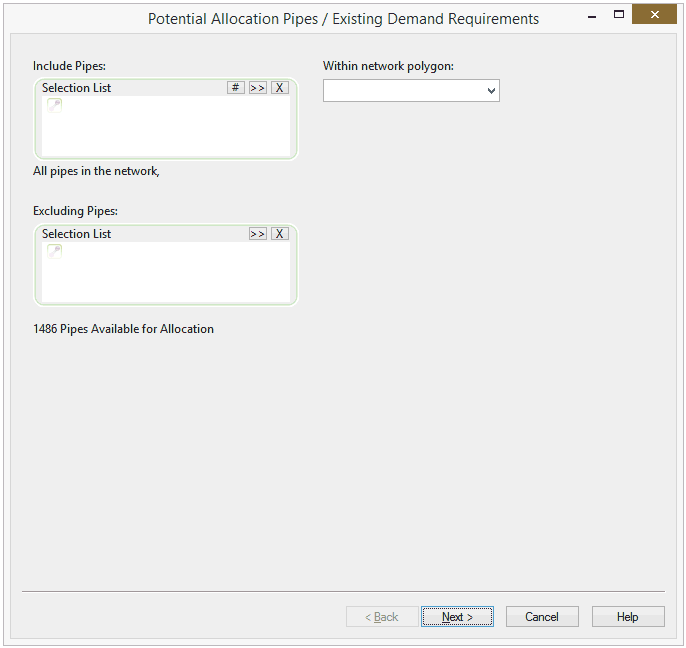Minimize the dialog window
The width and height of the screenshot is (686, 648).
[x=589, y=15]
